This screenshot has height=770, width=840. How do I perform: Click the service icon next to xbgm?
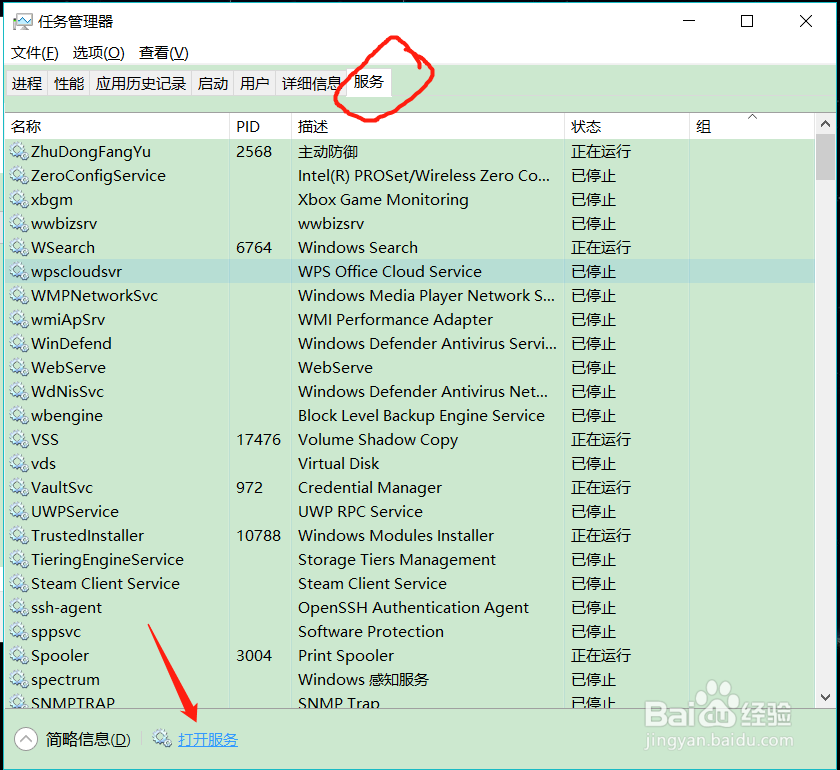click(x=19, y=199)
